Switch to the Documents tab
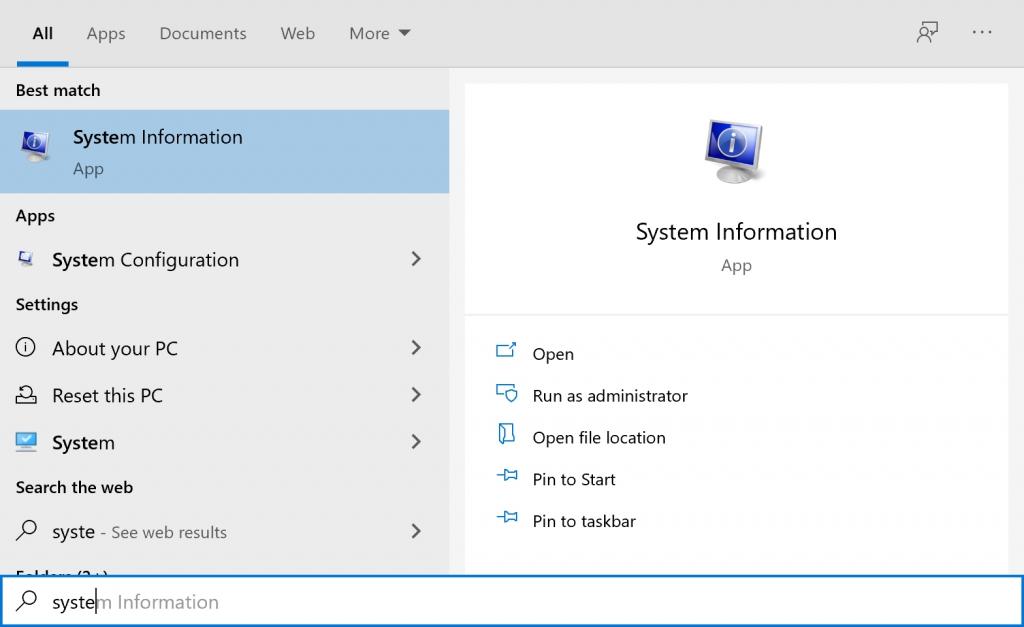 tap(202, 32)
